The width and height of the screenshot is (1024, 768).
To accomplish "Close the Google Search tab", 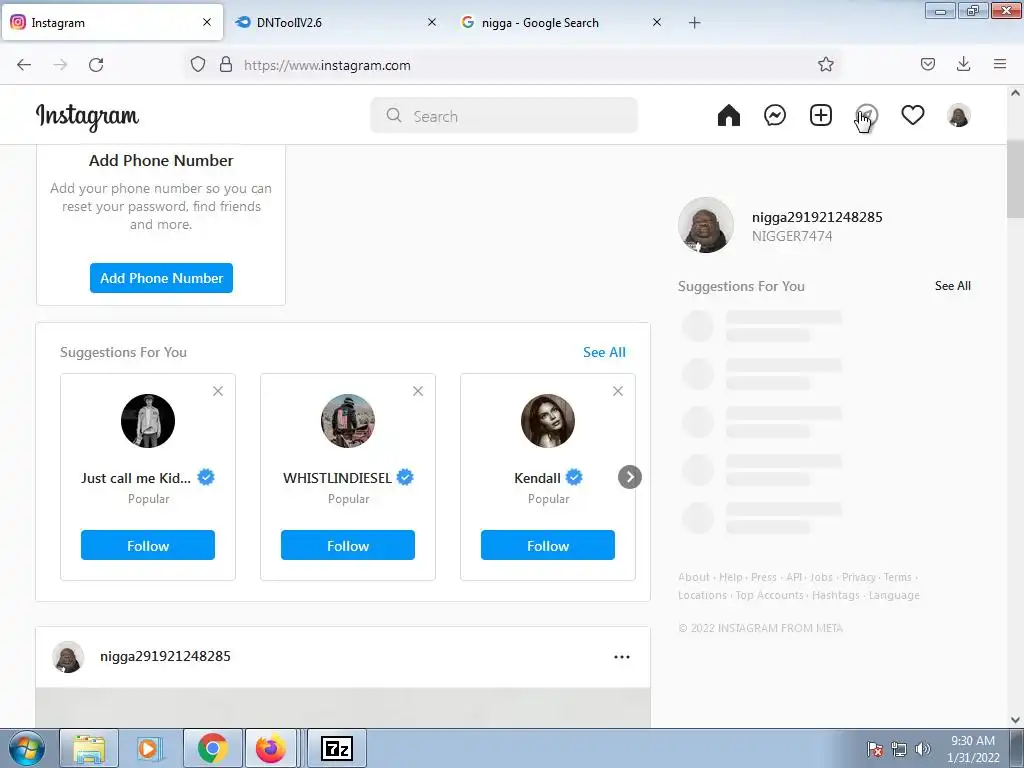I will [657, 22].
